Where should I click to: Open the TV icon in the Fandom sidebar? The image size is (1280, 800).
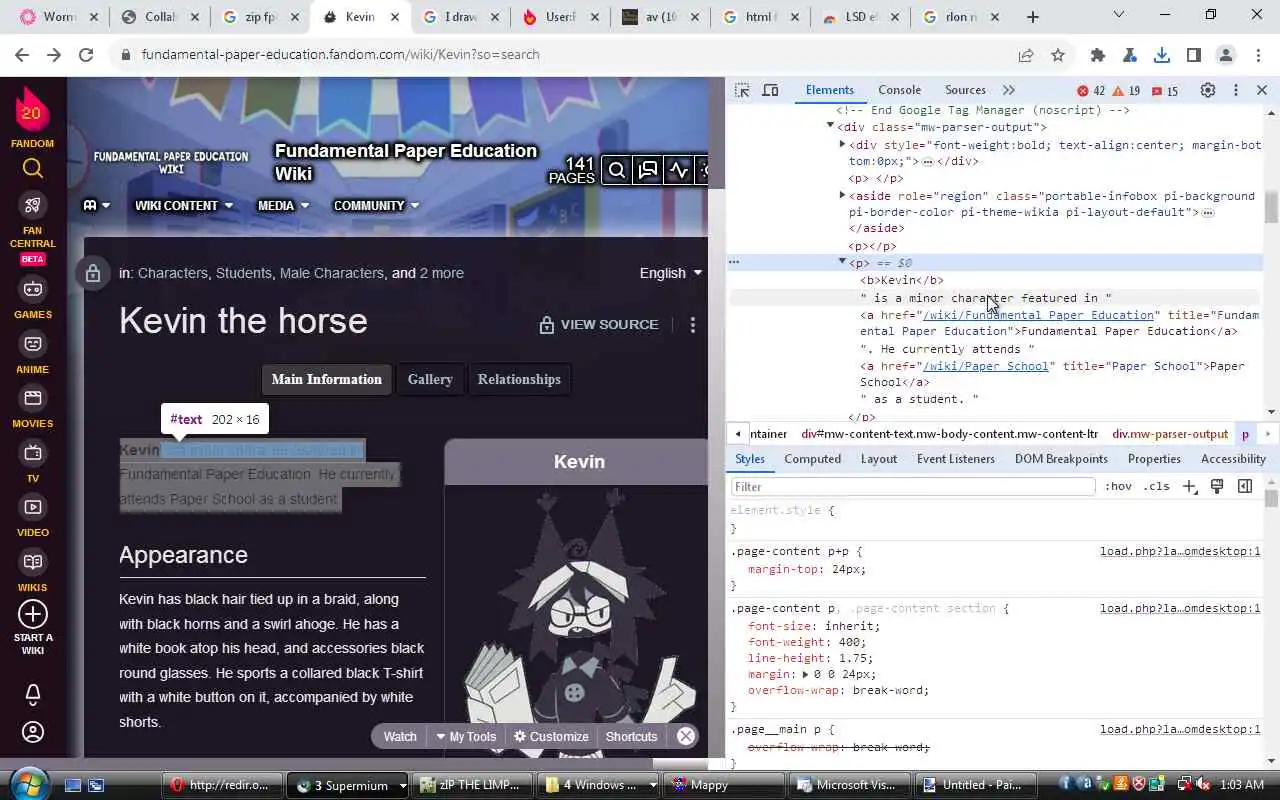pos(33,453)
